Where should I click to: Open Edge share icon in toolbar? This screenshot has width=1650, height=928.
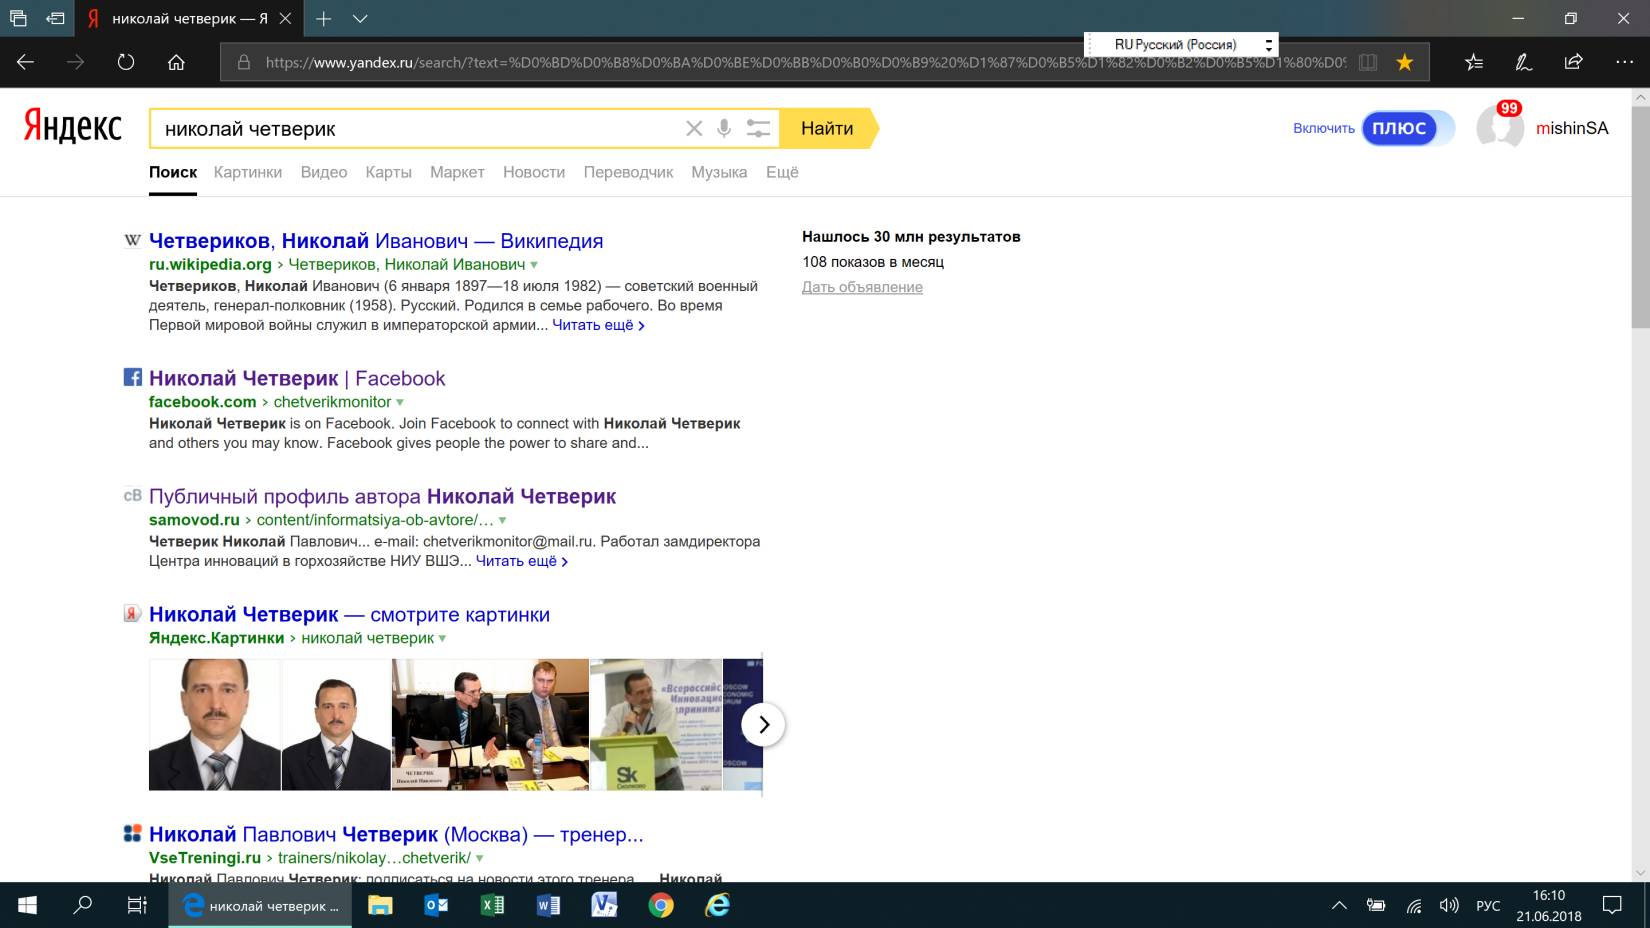(x=1573, y=62)
